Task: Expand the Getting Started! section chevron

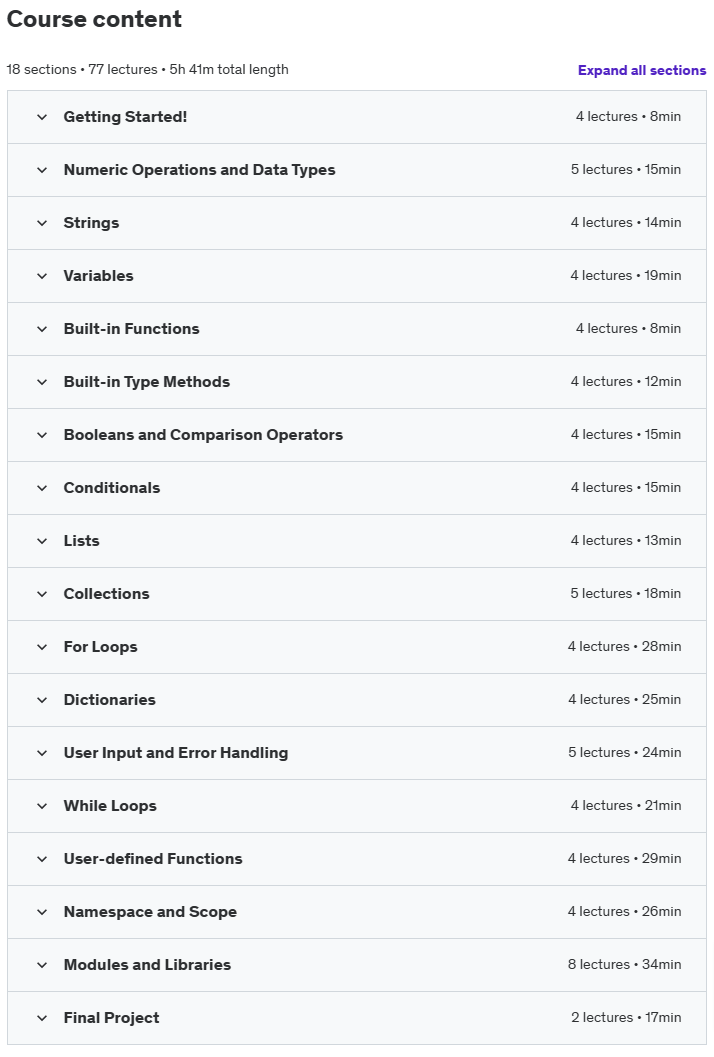Action: (42, 117)
